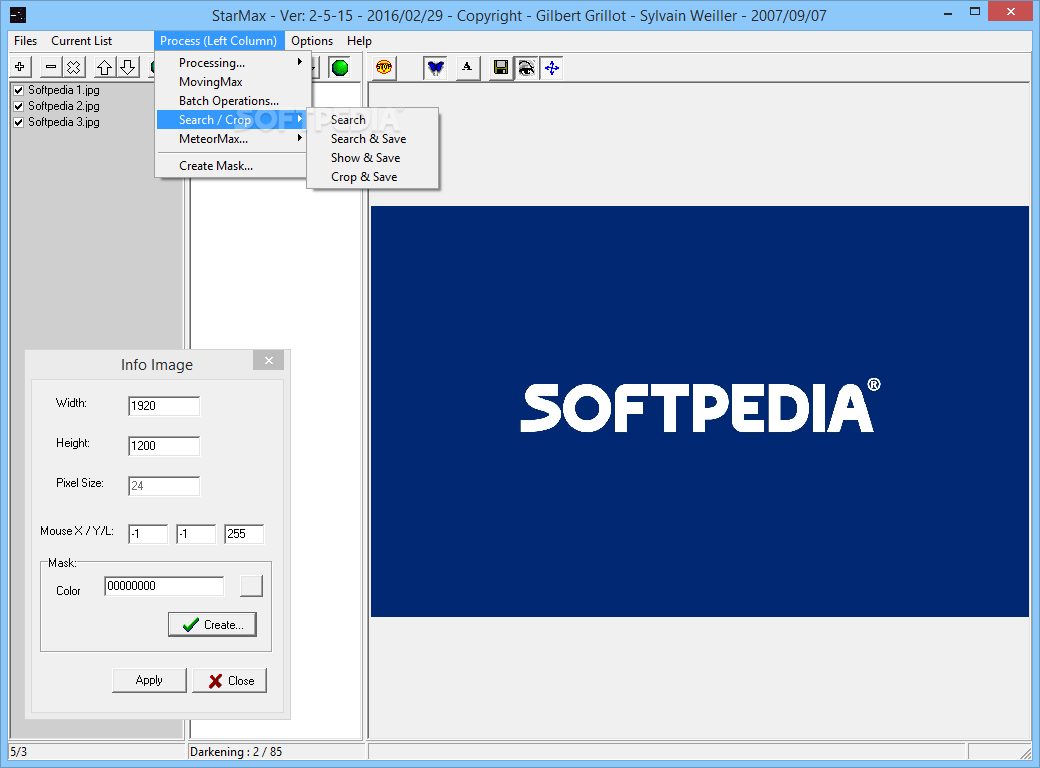The height and width of the screenshot is (768, 1040).
Task: Click the Mouse L value field showing 255
Action: pyautogui.click(x=244, y=534)
